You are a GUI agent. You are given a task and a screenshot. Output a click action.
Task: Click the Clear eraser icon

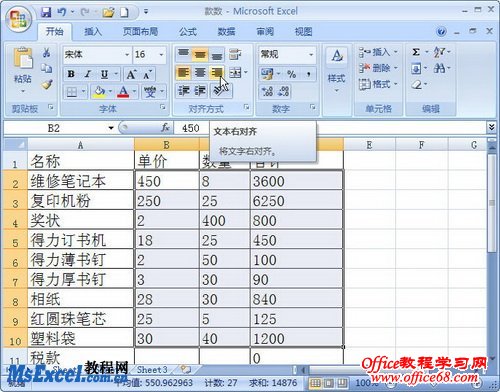tap(417, 85)
